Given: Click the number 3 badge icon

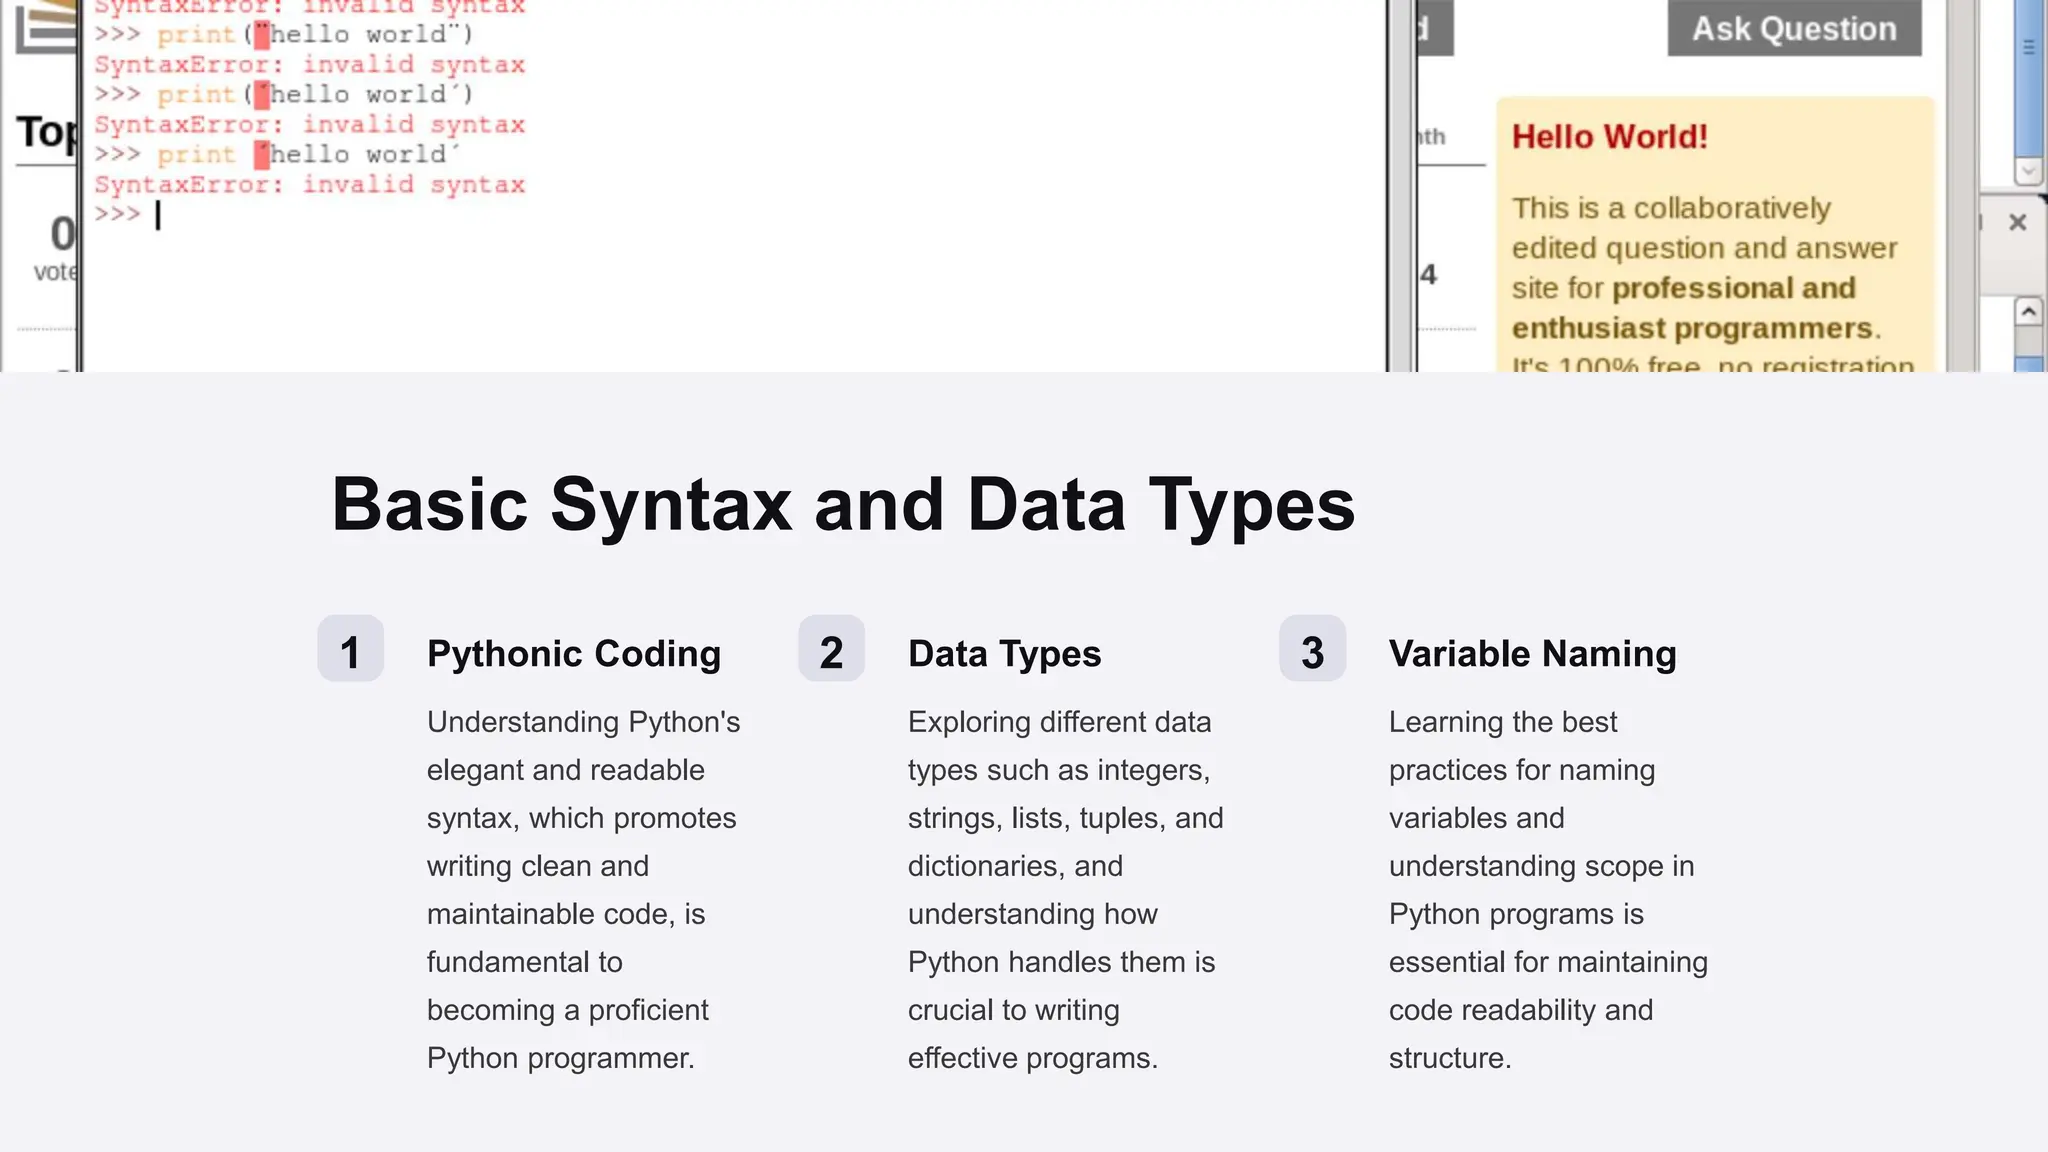Looking at the screenshot, I should (1312, 649).
